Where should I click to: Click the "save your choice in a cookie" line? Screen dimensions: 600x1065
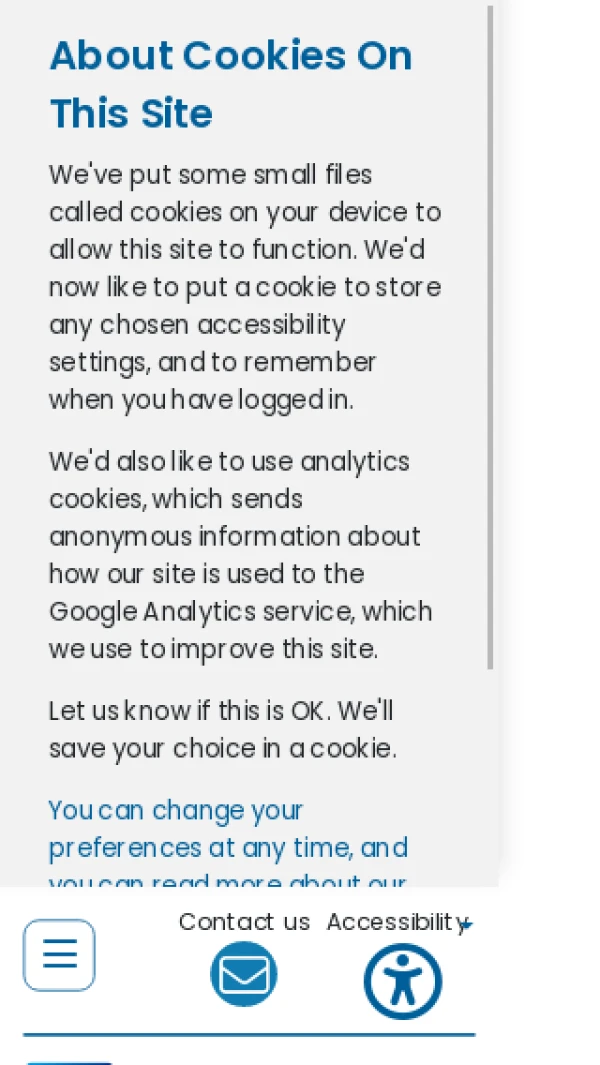click(x=222, y=748)
